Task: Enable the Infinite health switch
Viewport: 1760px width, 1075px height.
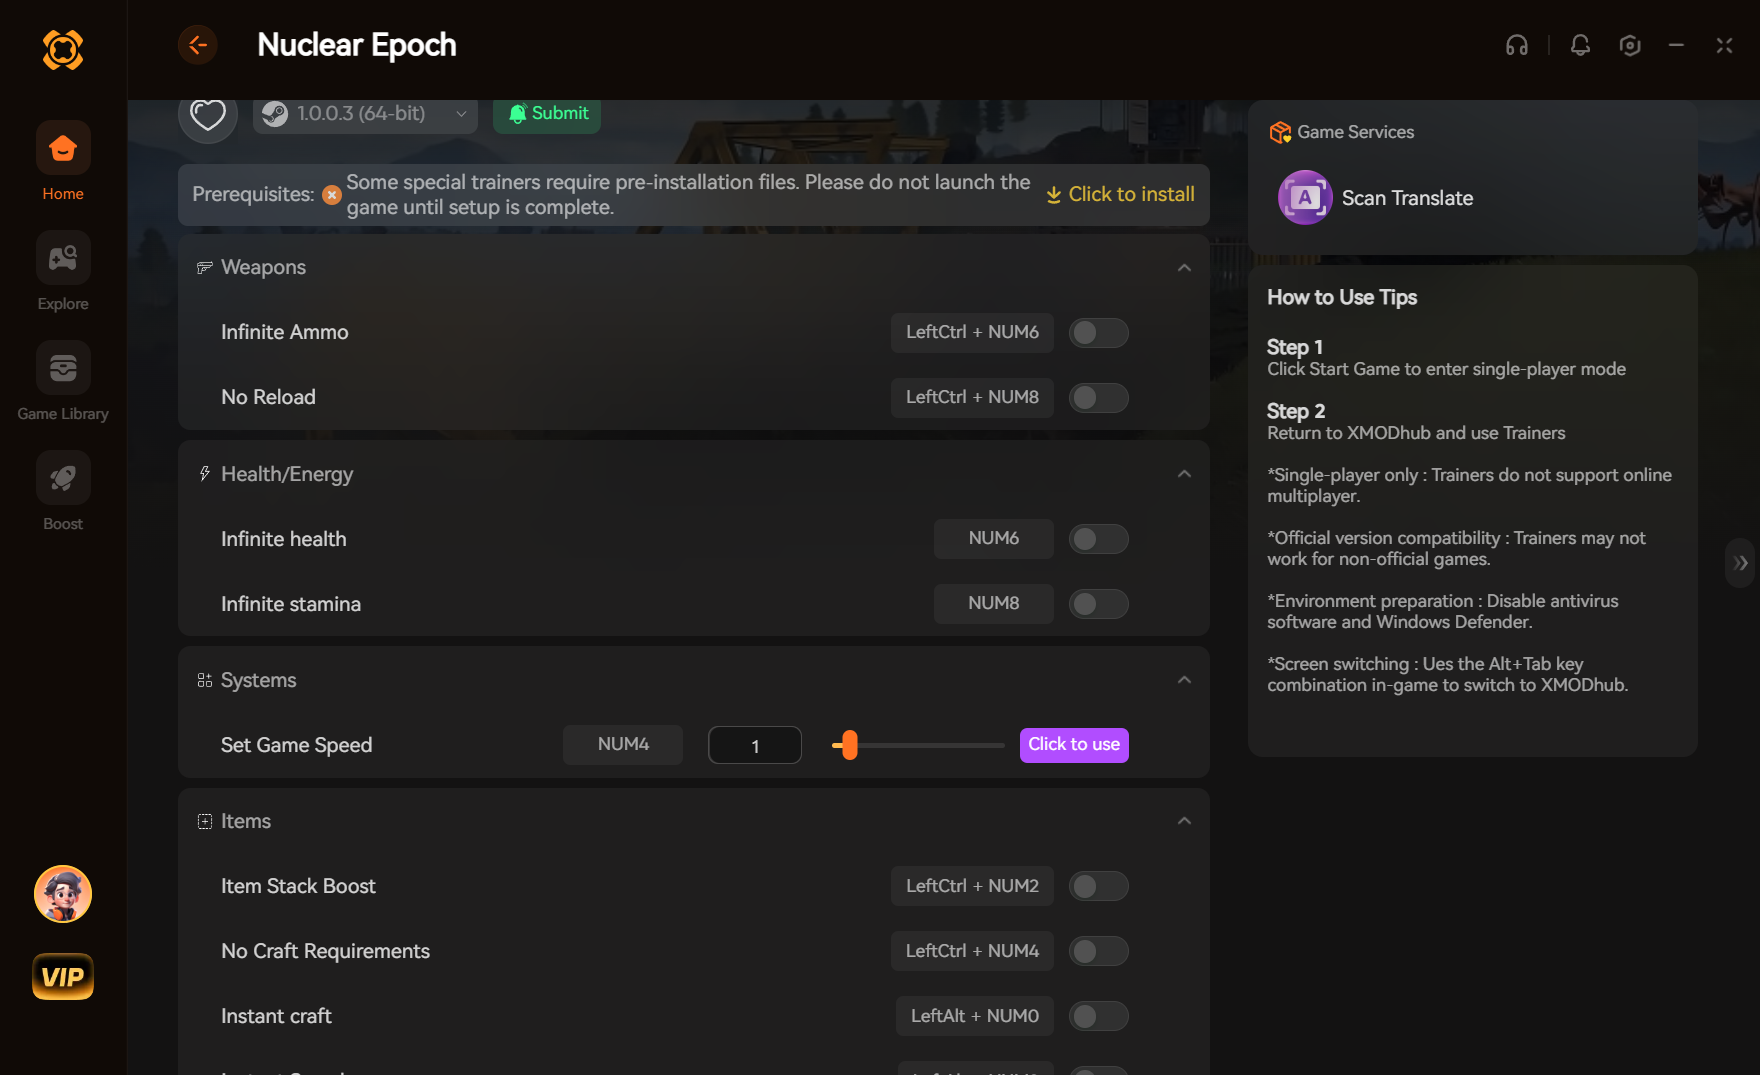Action: pyautogui.click(x=1098, y=539)
